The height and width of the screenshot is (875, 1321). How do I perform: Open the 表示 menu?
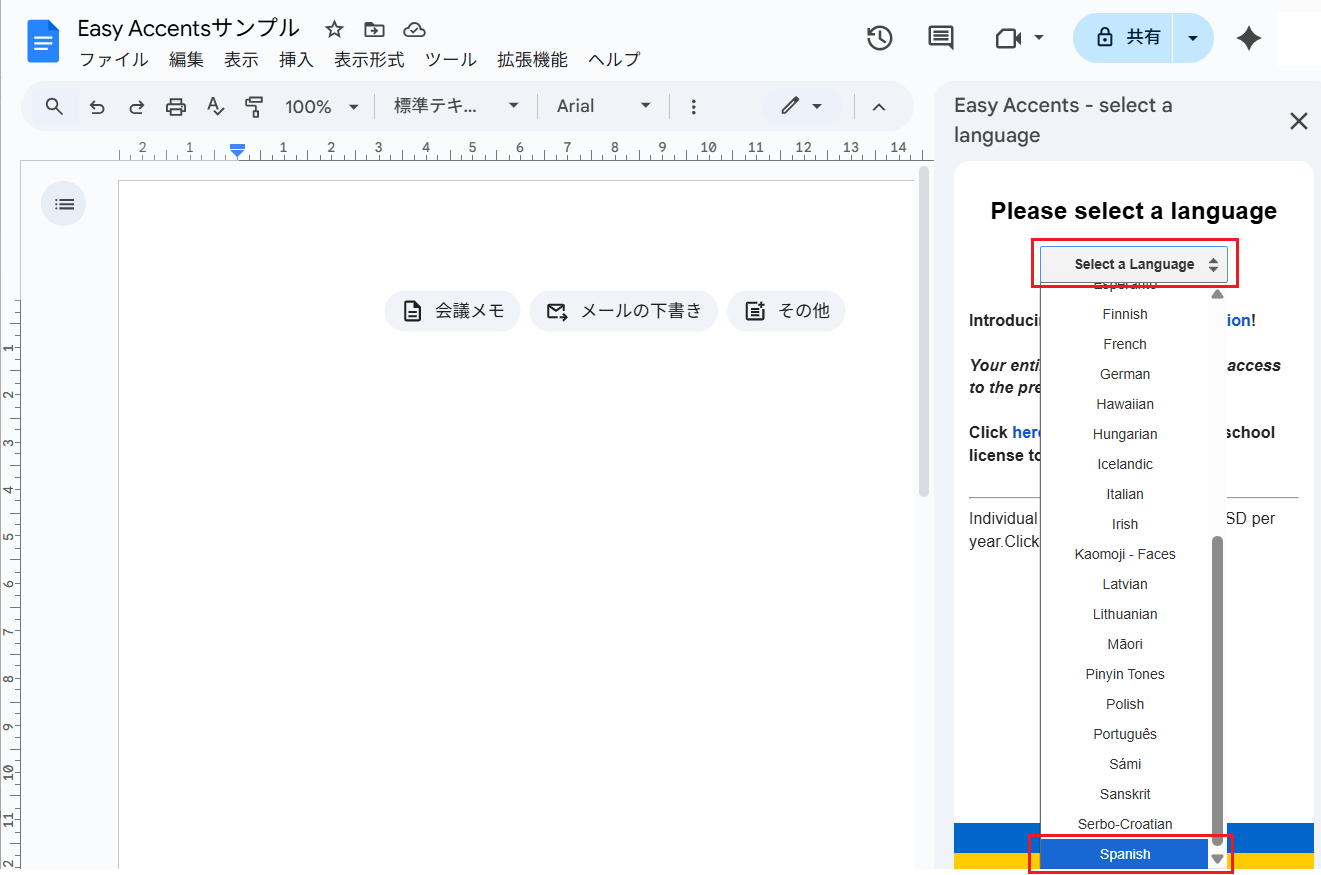241,60
